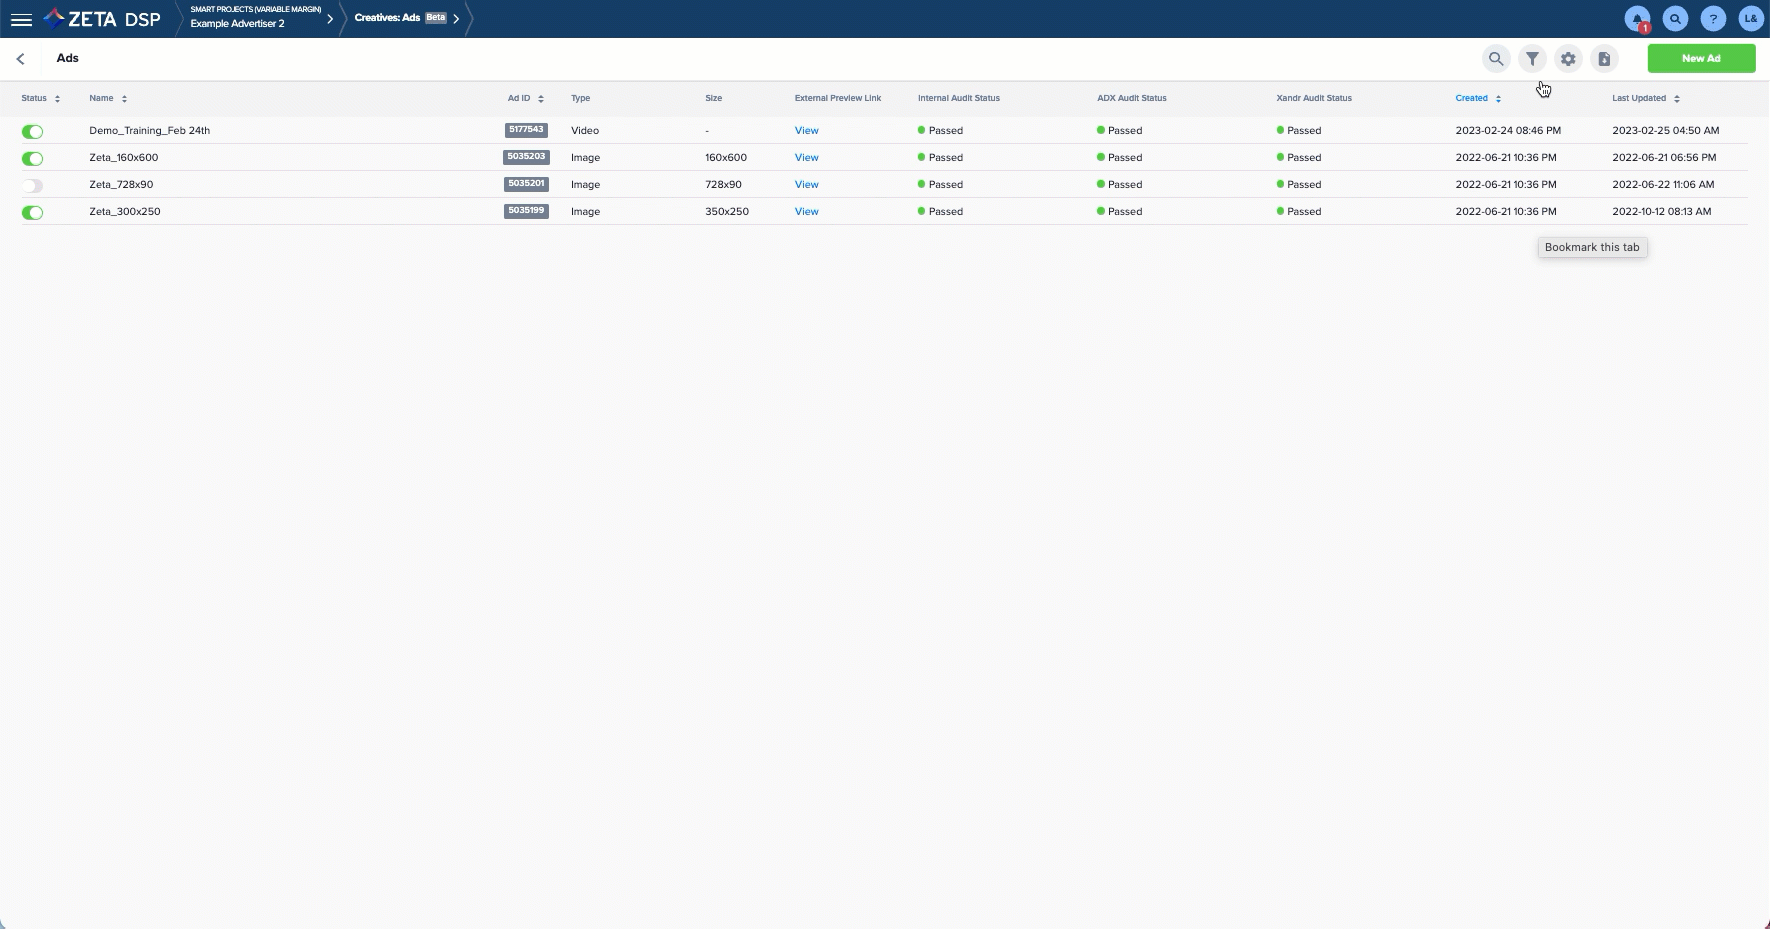The image size is (1770, 929).
Task: Open View preview link for Zeta_160x600
Action: click(x=806, y=157)
